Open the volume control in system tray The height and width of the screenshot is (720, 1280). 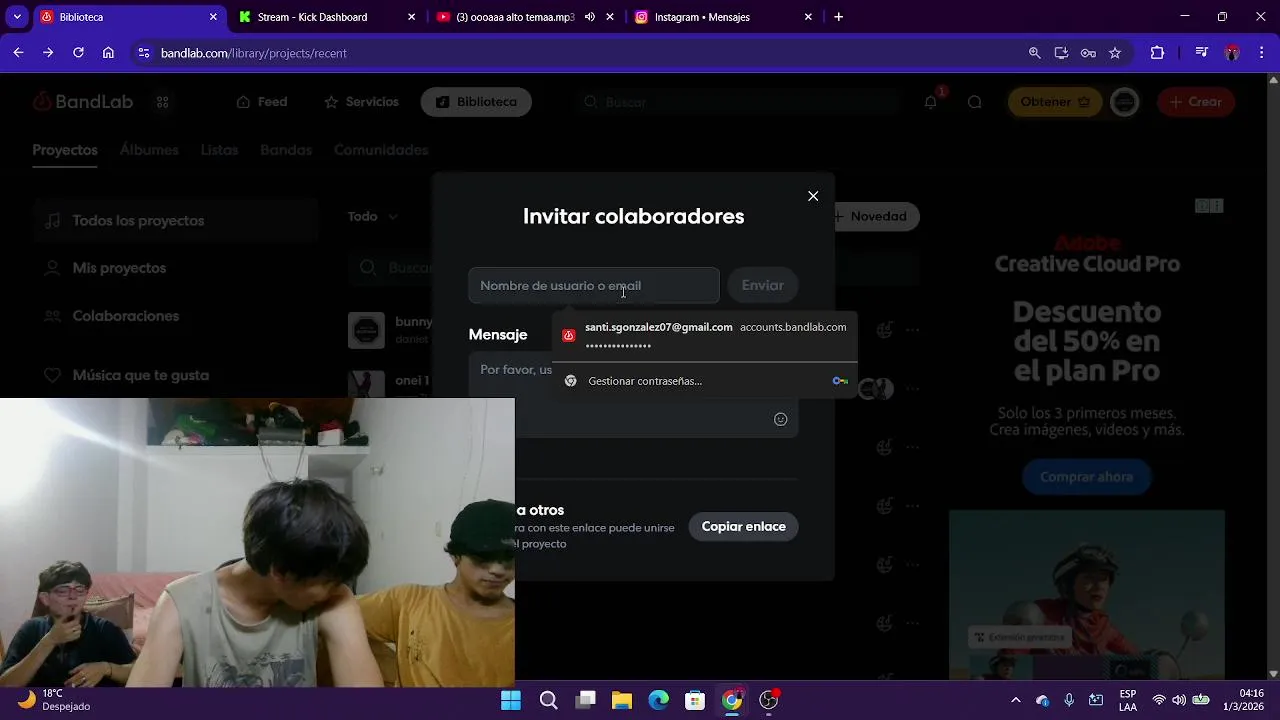point(1179,700)
